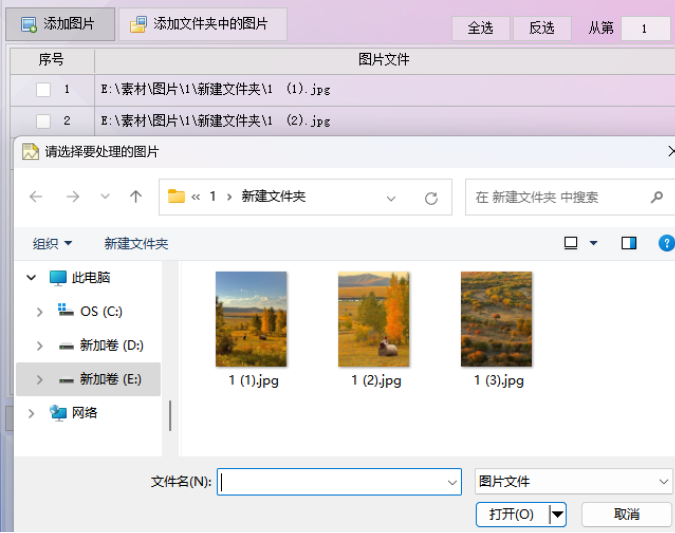This screenshot has height=533, width=675.
Task: Click the change view icon
Action: (571, 243)
